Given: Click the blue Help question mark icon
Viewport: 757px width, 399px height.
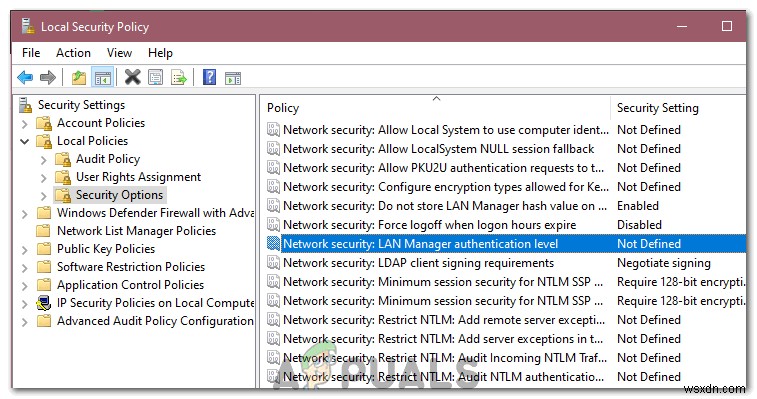Looking at the screenshot, I should coord(209,77).
